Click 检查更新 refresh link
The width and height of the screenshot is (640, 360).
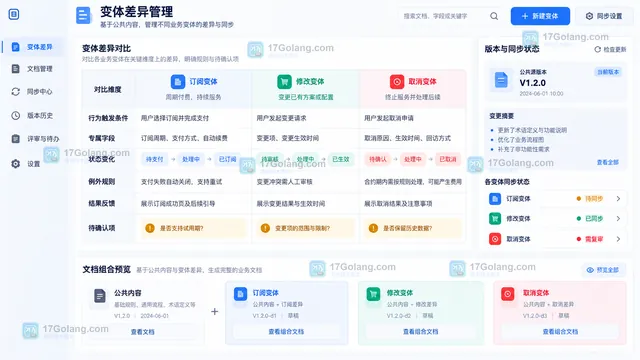(x=610, y=49)
